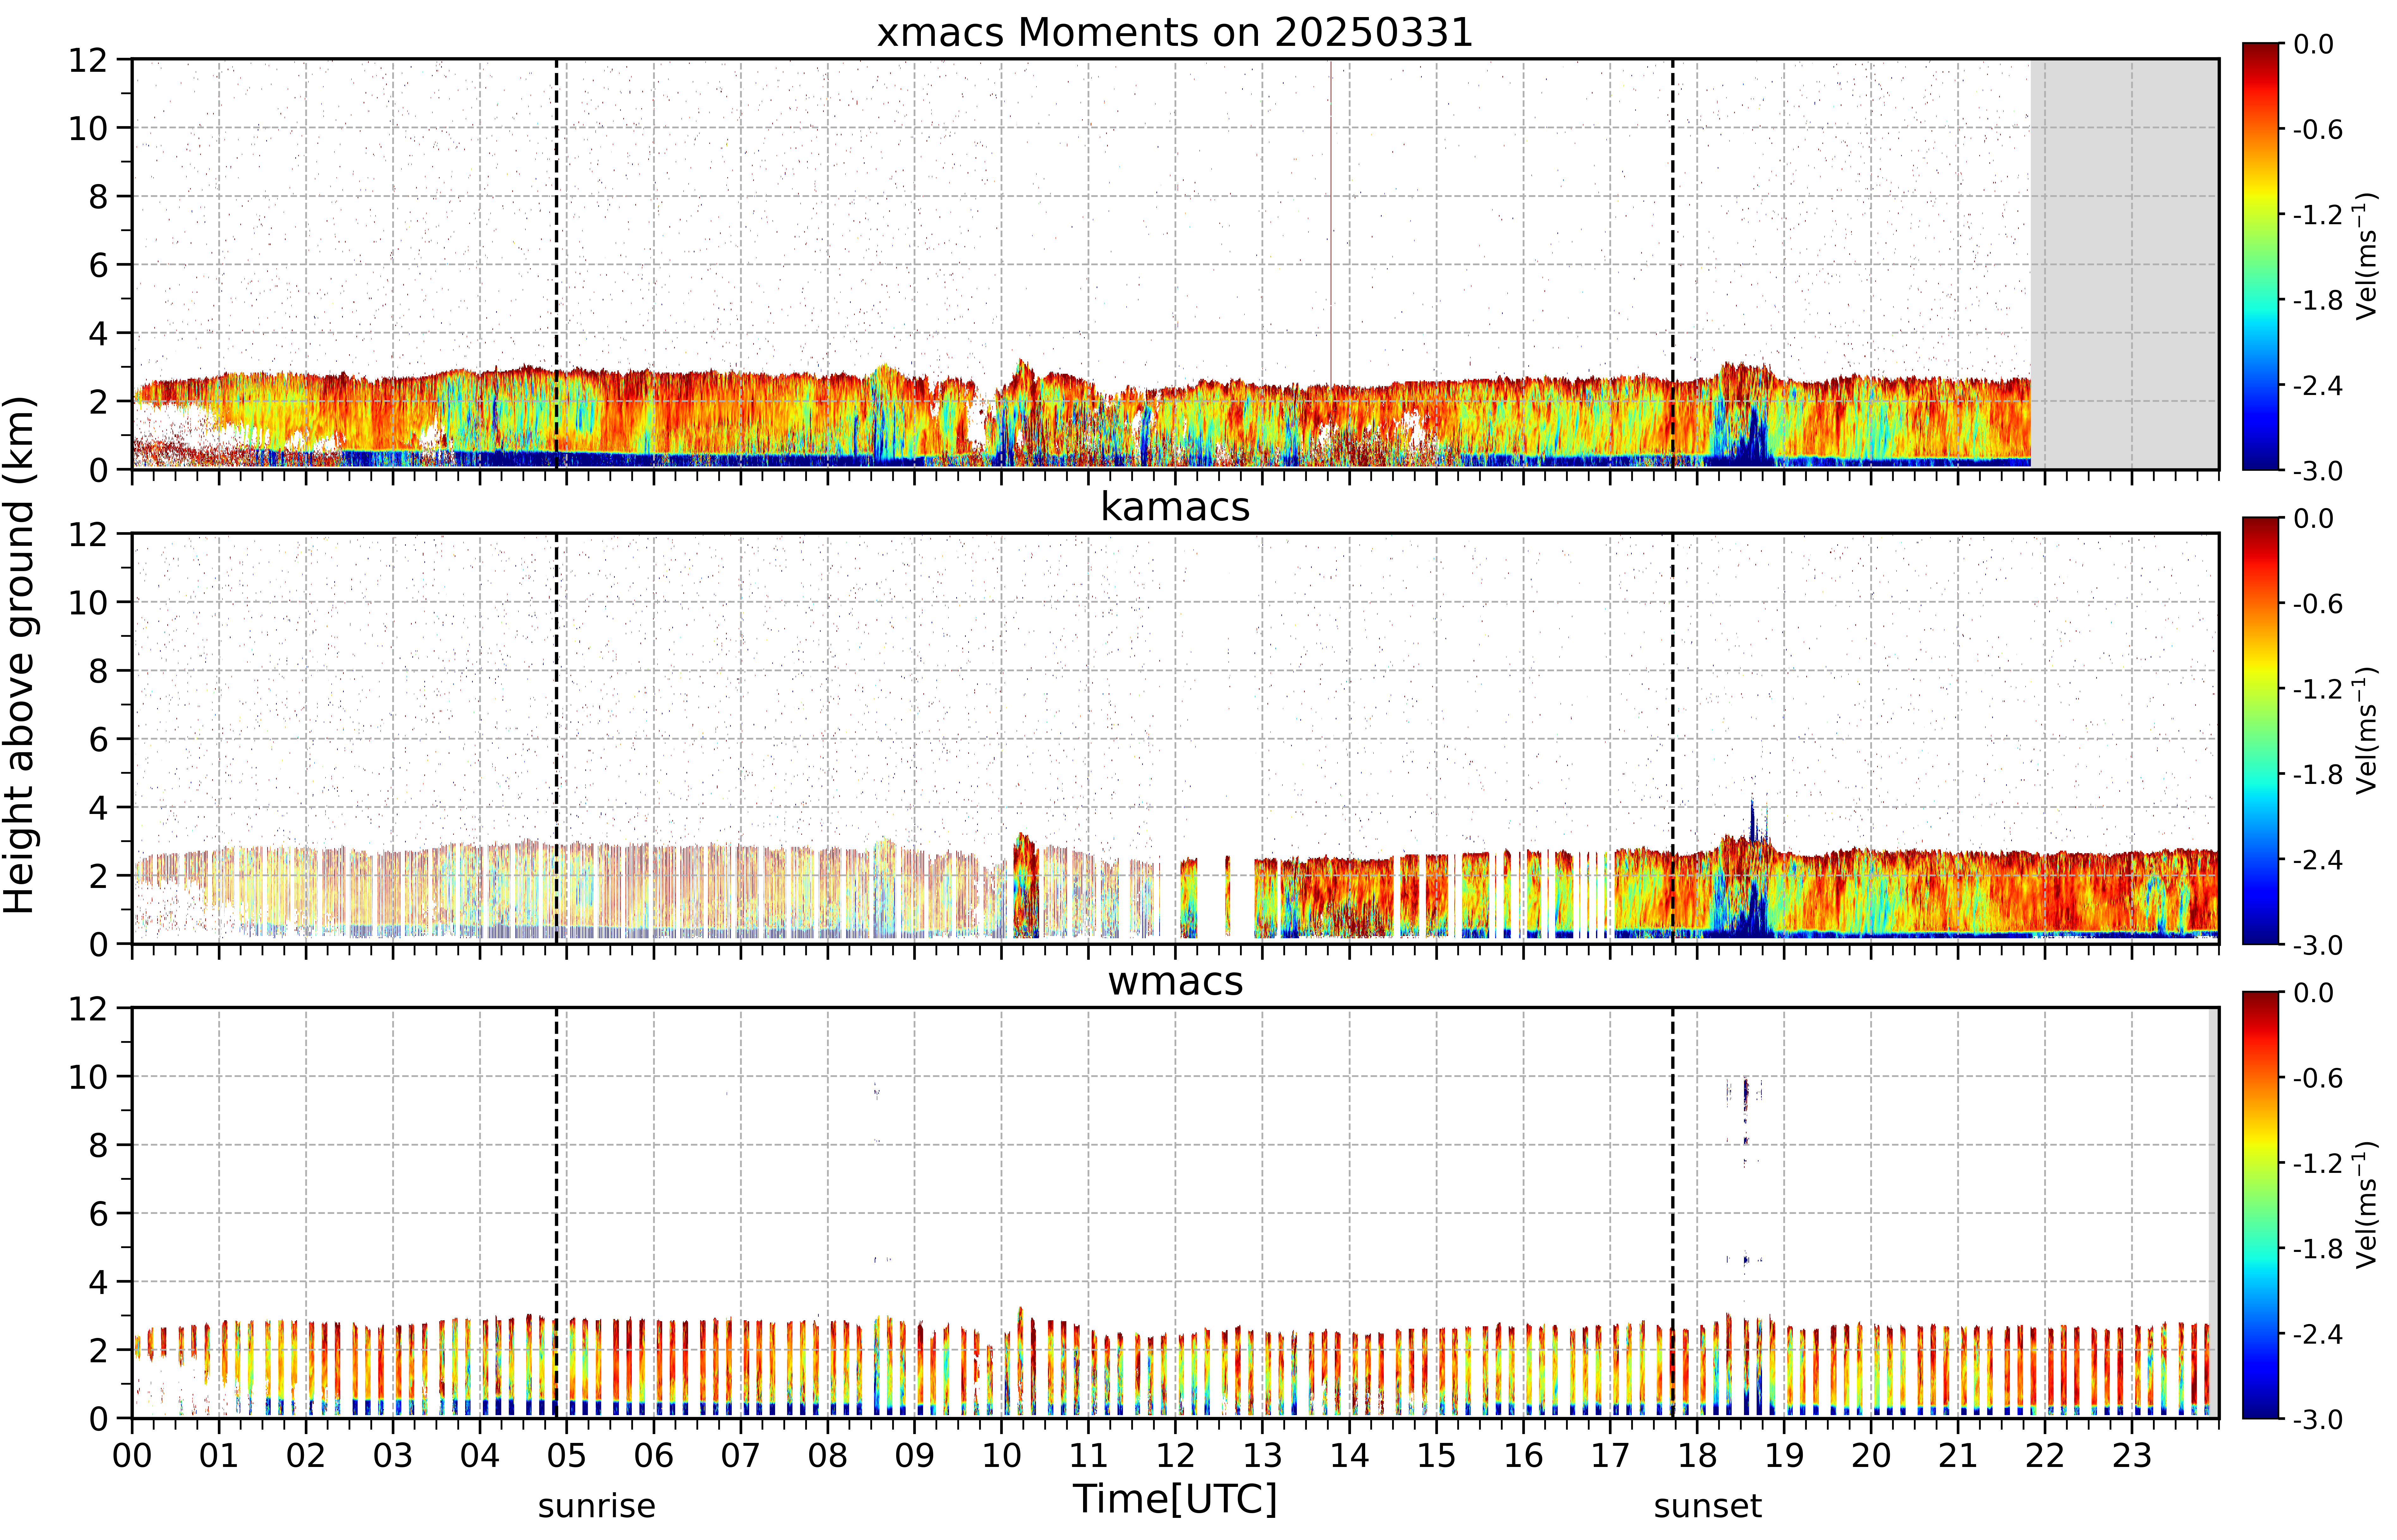Click the blue spike above 4 km in kamacs panel
Viewport: 2397px width, 1540px height.
(1752, 818)
